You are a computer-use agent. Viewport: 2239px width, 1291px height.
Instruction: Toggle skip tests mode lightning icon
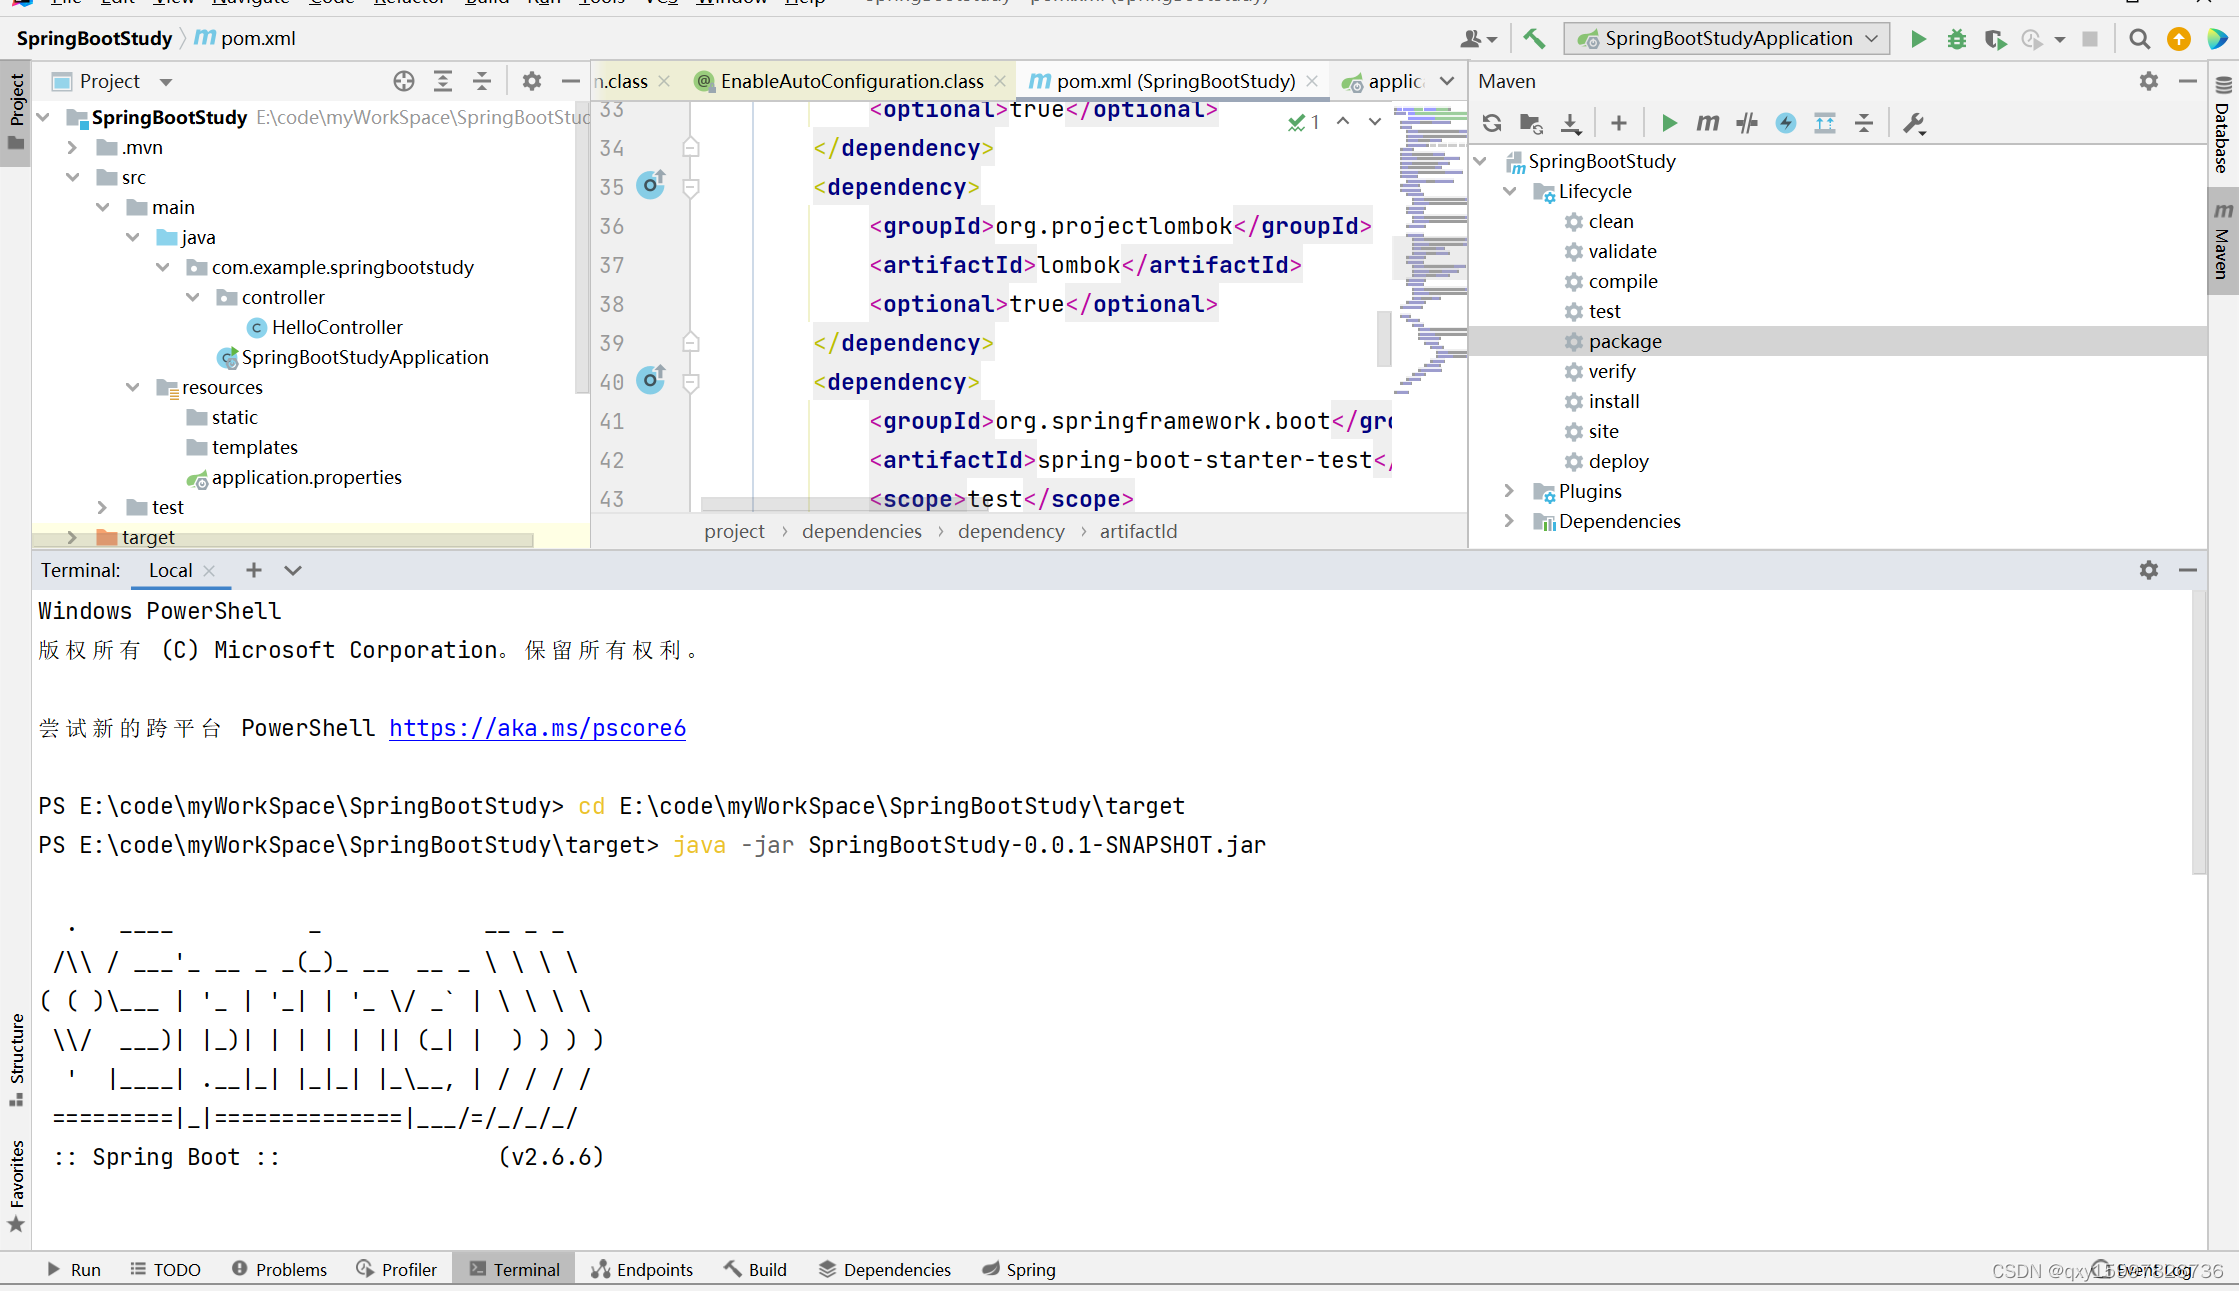1786,123
